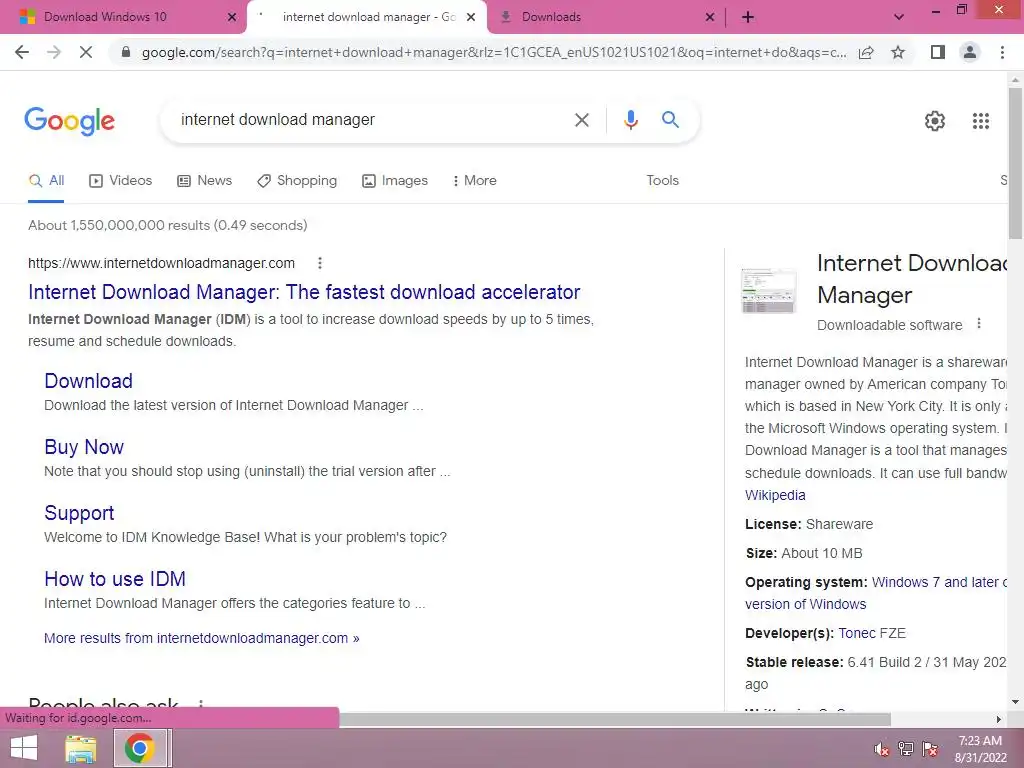Open the tab search chevron
The image size is (1024, 768).
899,17
